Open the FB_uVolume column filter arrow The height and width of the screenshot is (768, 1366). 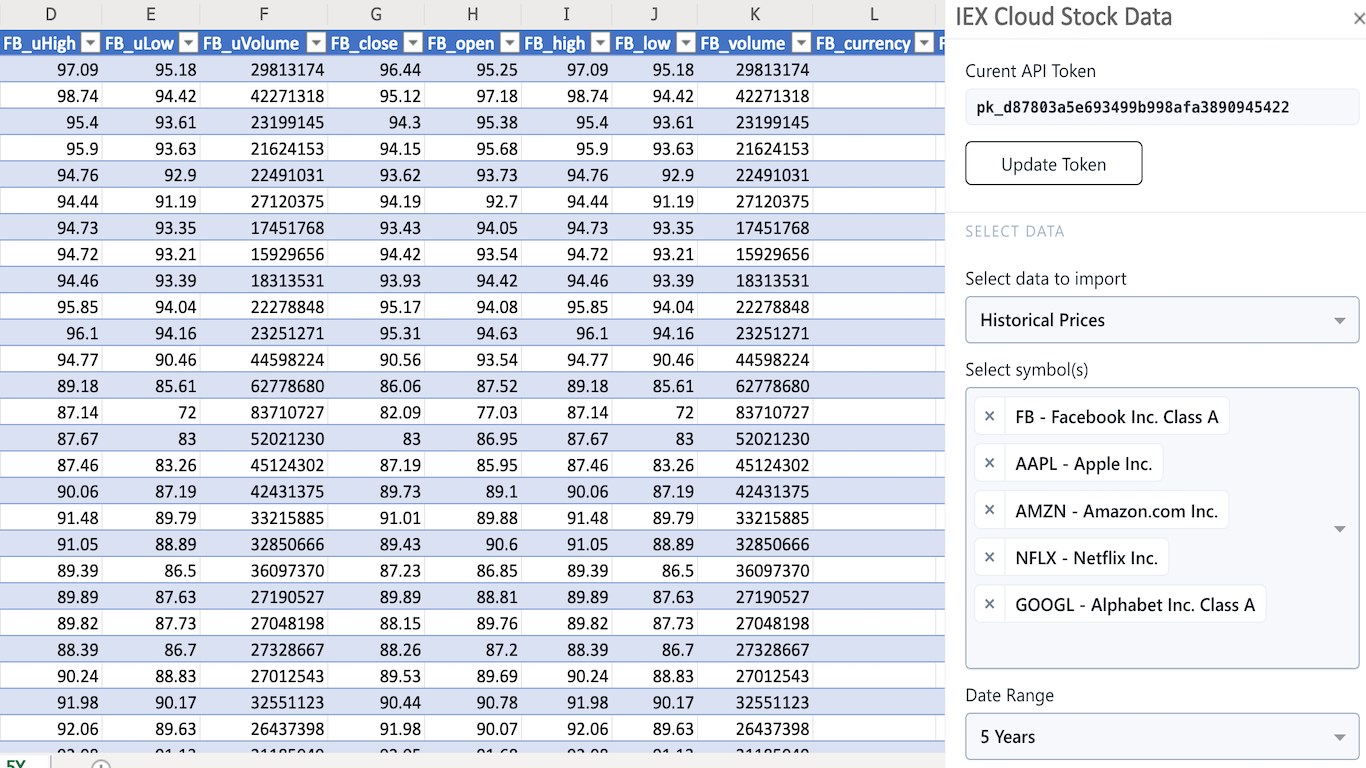(316, 43)
